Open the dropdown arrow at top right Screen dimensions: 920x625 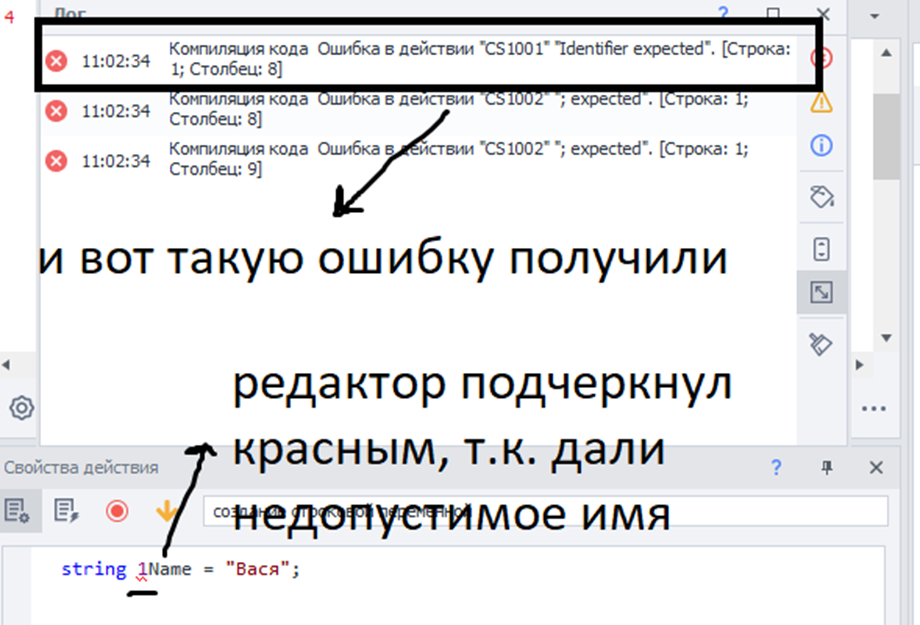pyautogui.click(x=874, y=16)
